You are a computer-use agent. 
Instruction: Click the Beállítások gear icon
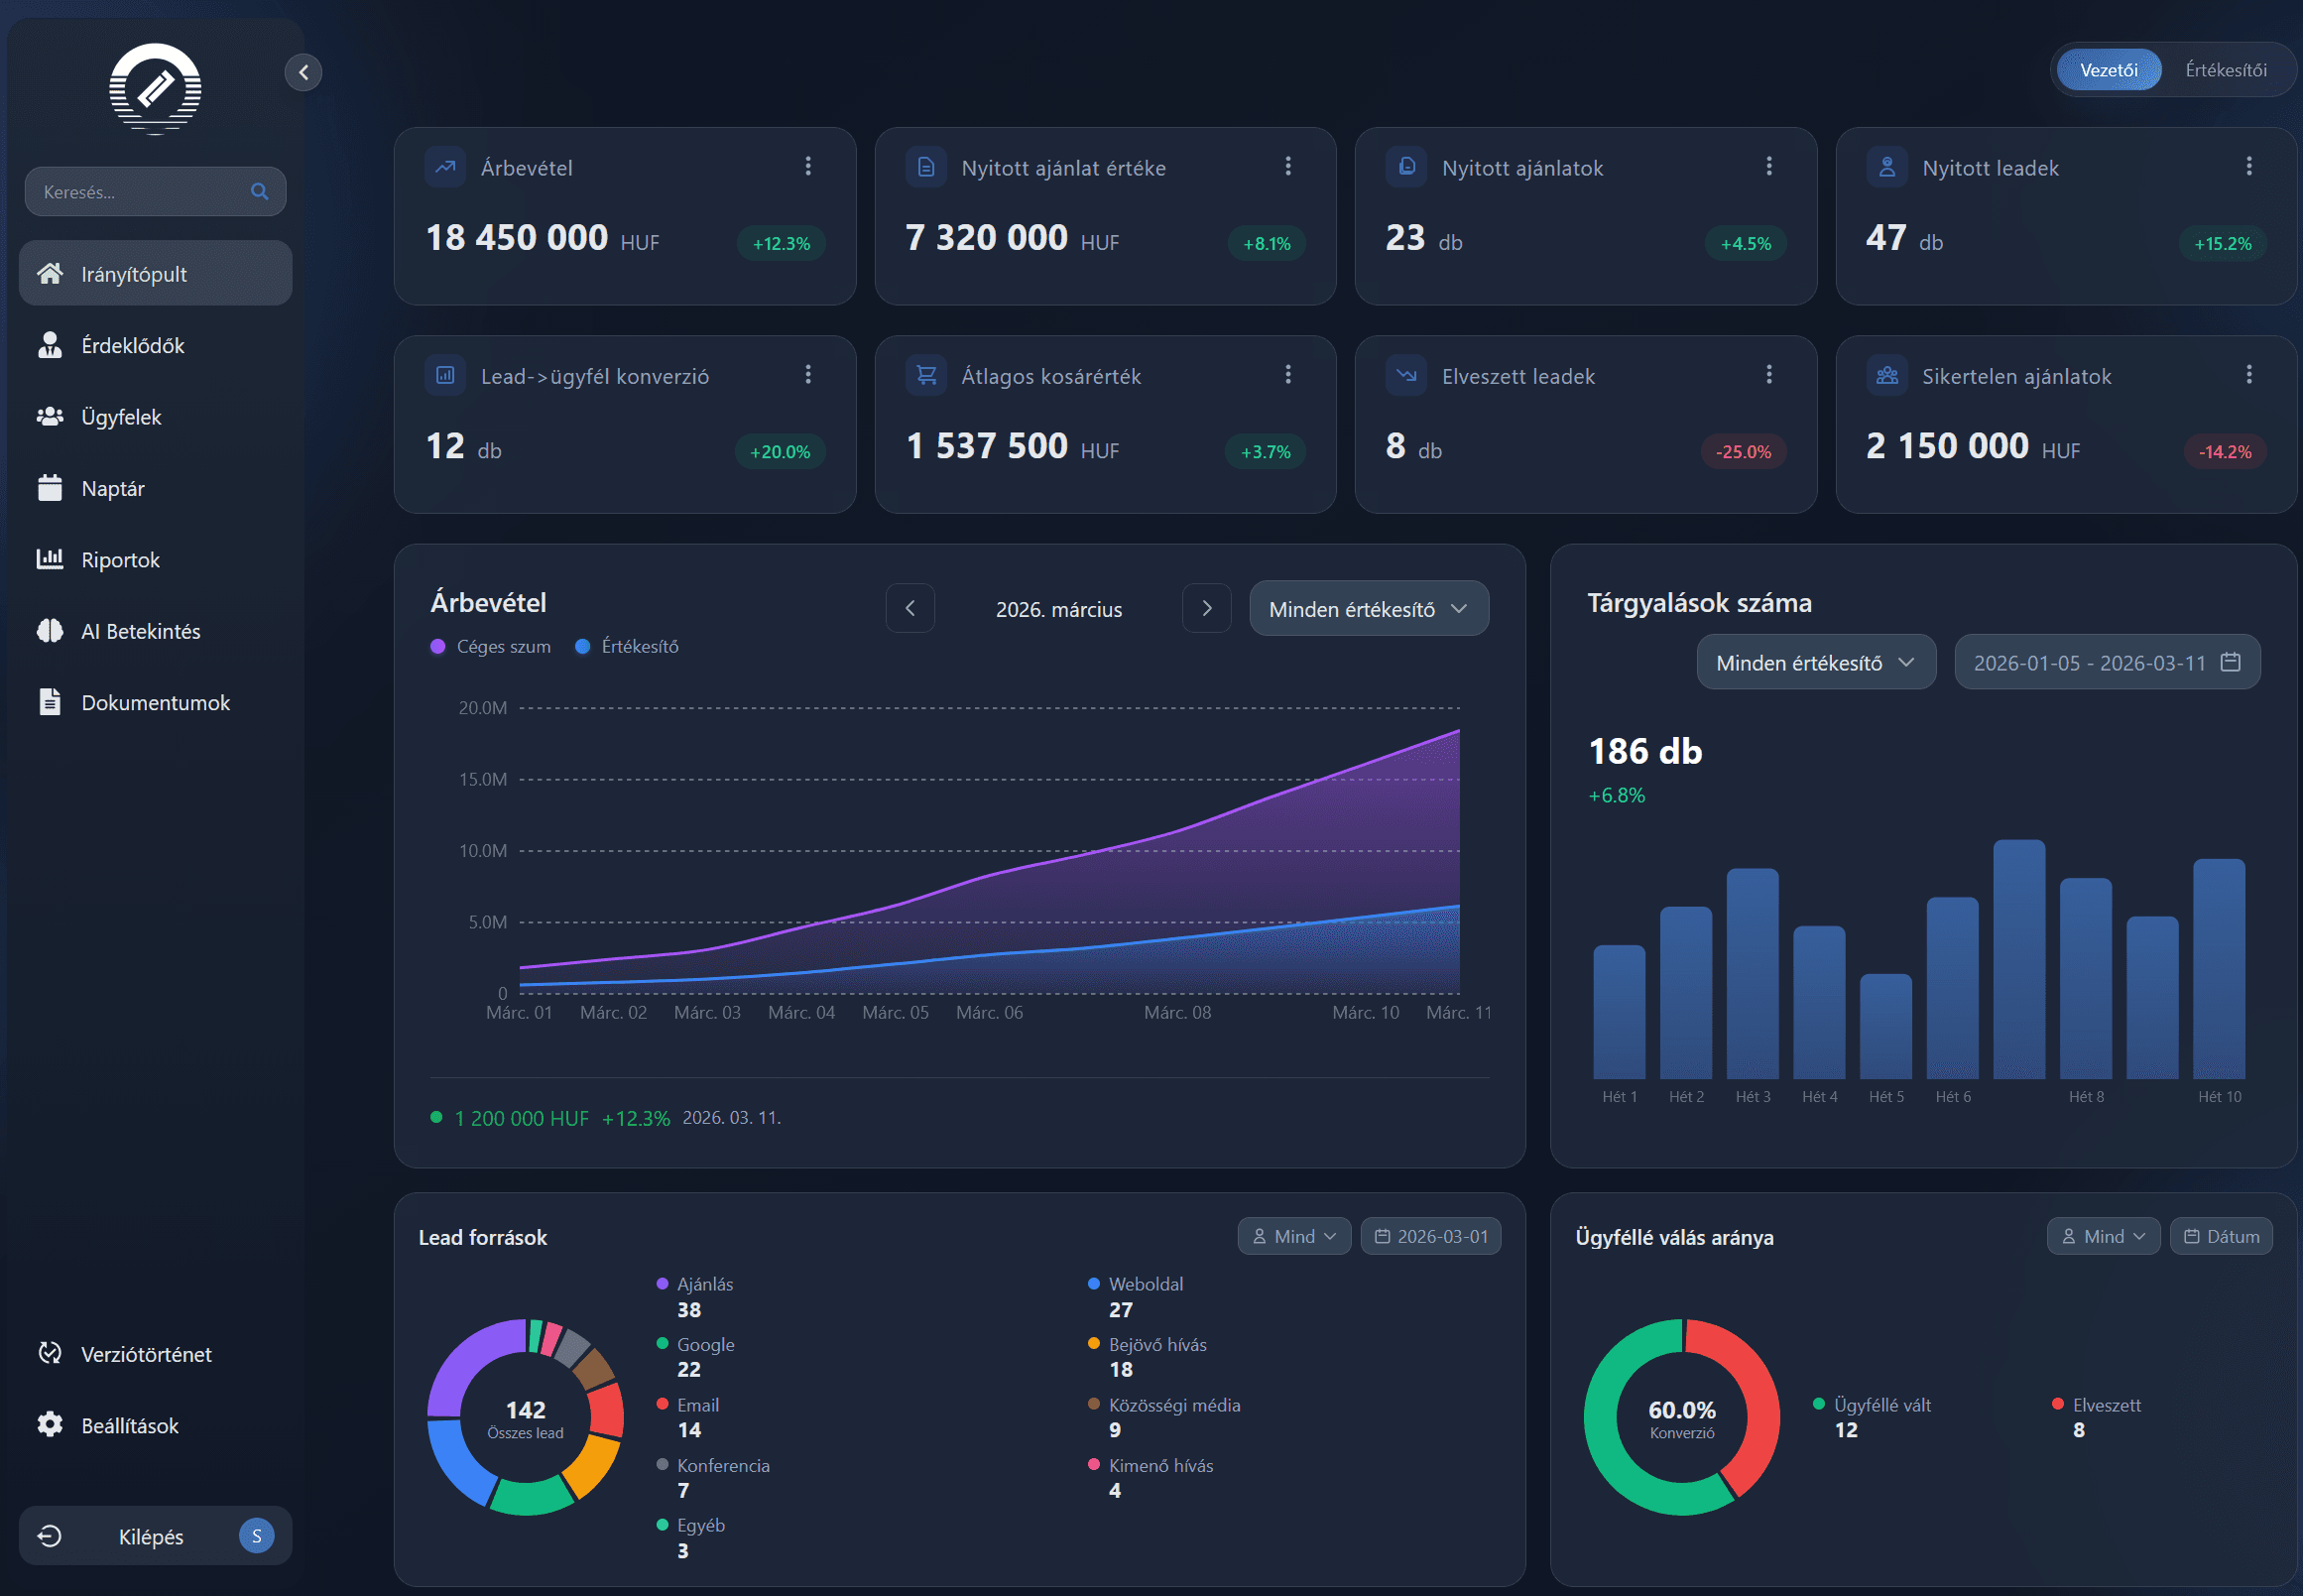tap(50, 1424)
